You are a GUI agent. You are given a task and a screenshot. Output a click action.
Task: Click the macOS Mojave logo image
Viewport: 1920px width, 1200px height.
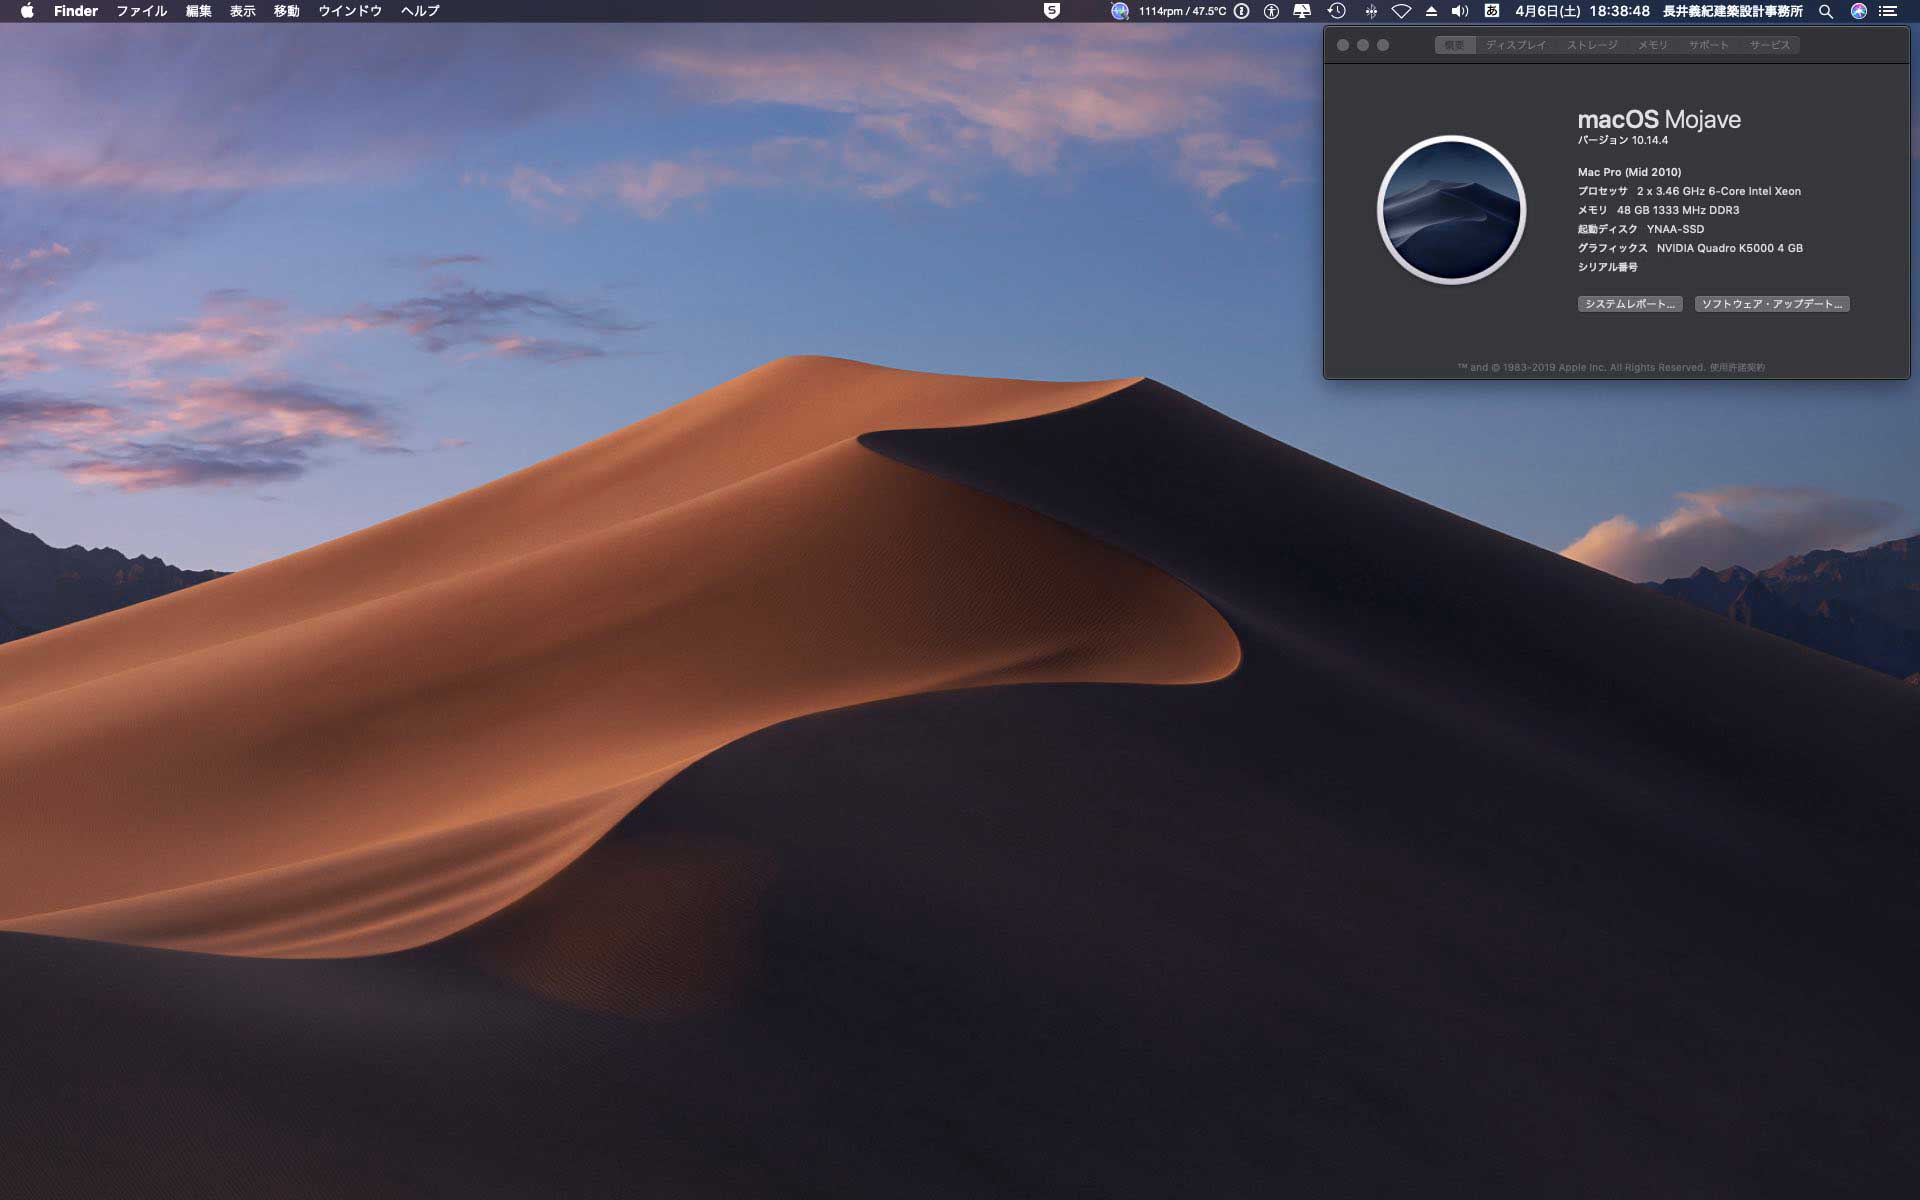(1451, 210)
